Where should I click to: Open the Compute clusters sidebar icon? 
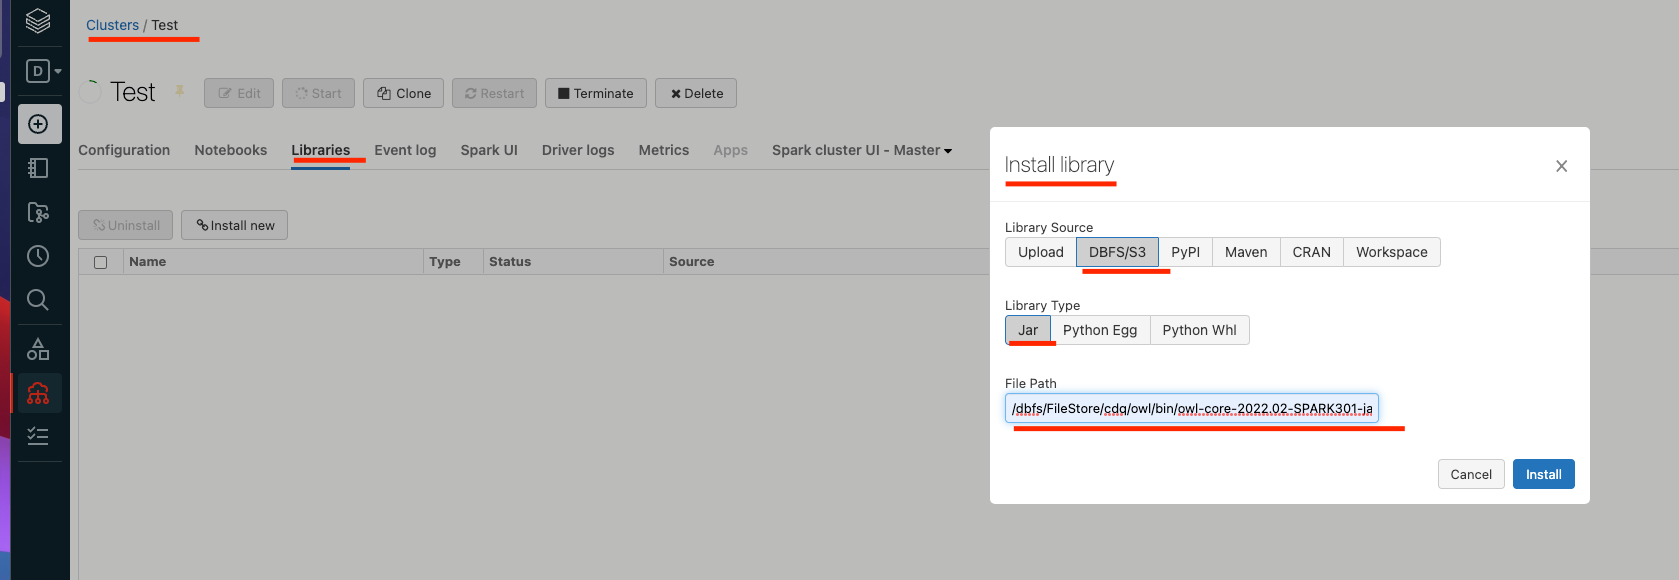pos(38,393)
